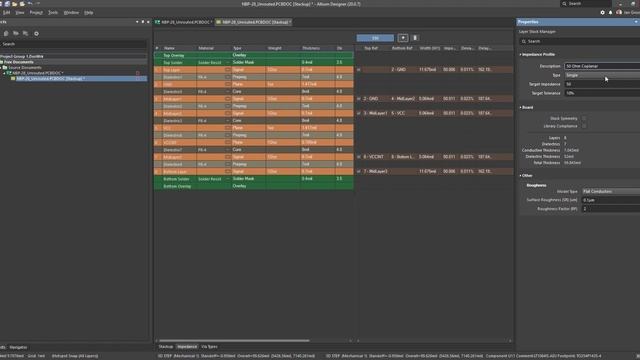
Task: Edit the impedance profile Description field
Action: [x=602, y=66]
